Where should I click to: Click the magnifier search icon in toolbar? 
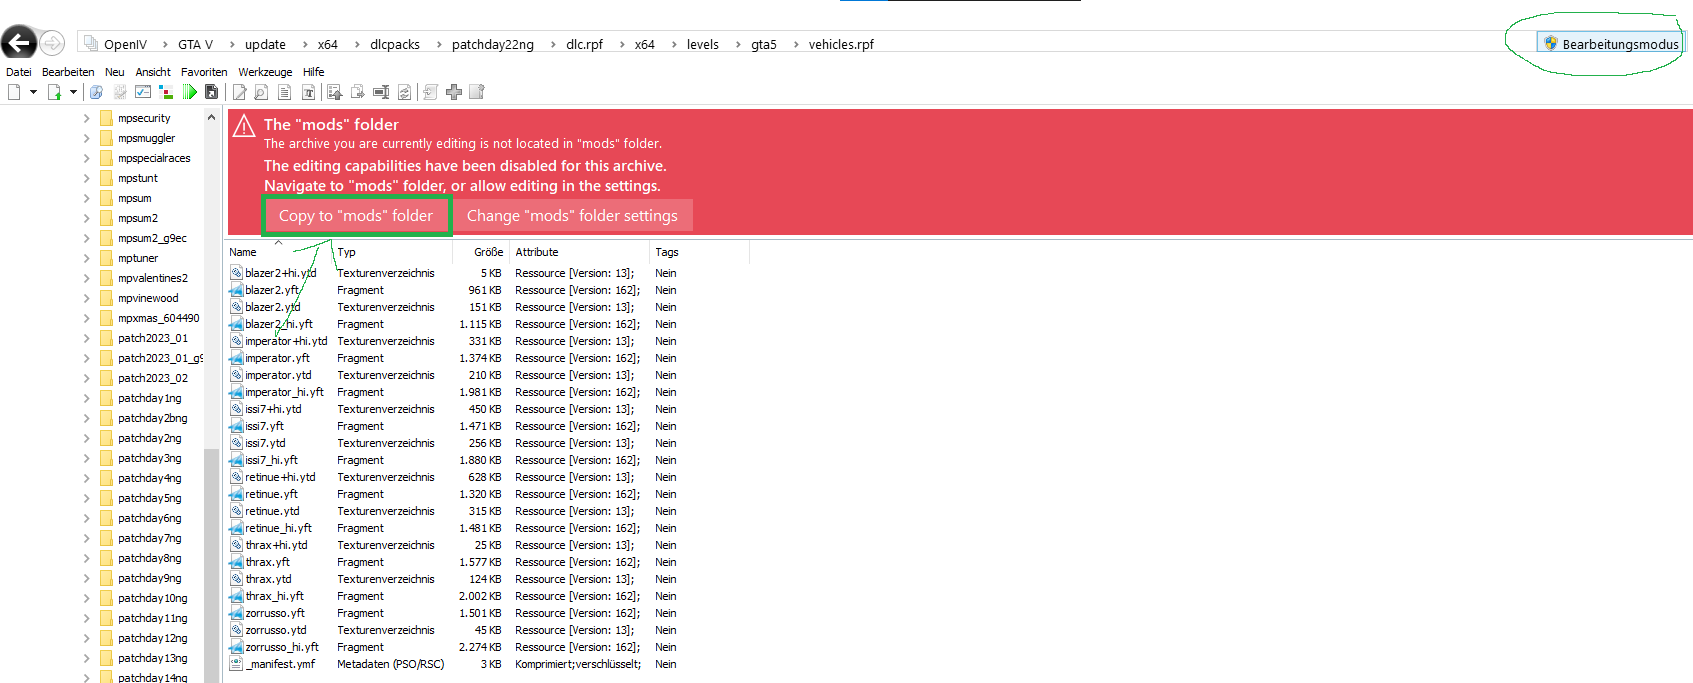pos(96,92)
